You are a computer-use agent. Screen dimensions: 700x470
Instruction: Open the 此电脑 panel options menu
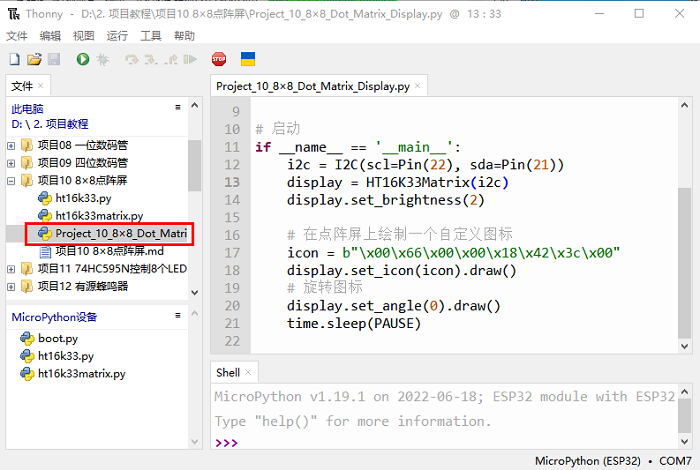pyautogui.click(x=177, y=107)
